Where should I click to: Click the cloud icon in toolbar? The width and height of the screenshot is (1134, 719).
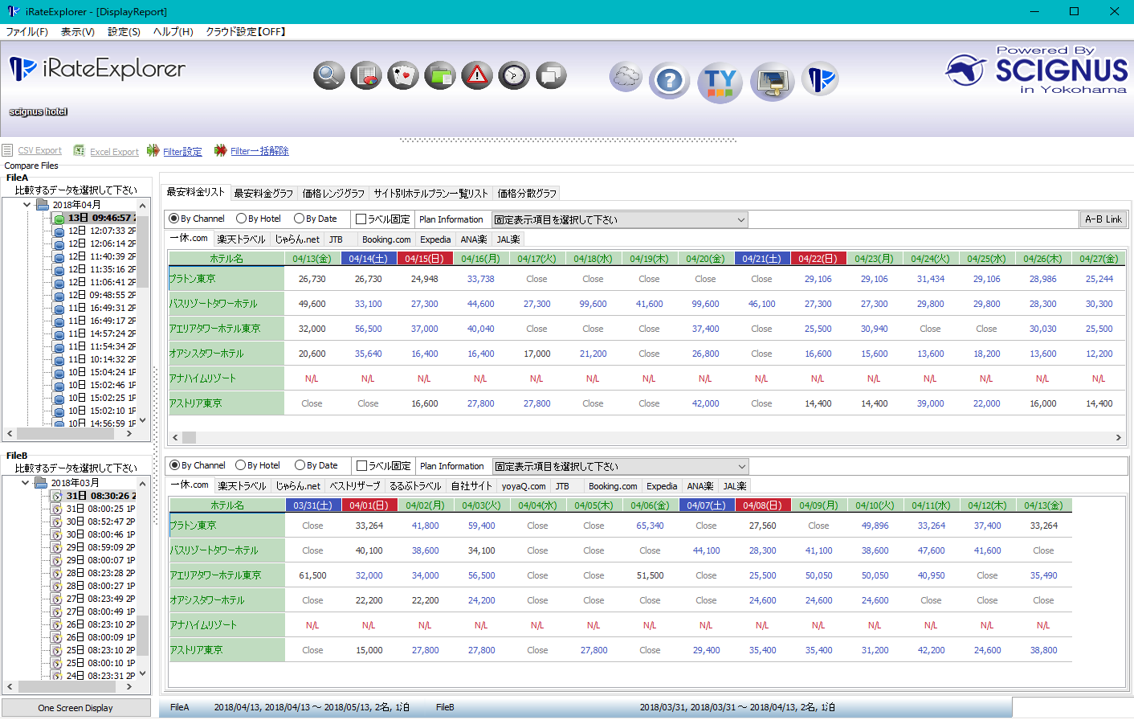626,77
